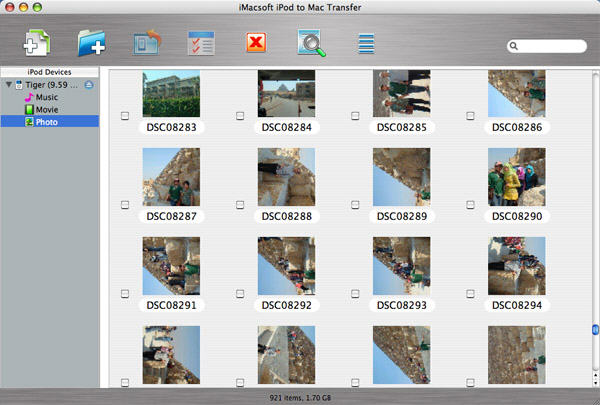Switch to list view icon

click(366, 43)
